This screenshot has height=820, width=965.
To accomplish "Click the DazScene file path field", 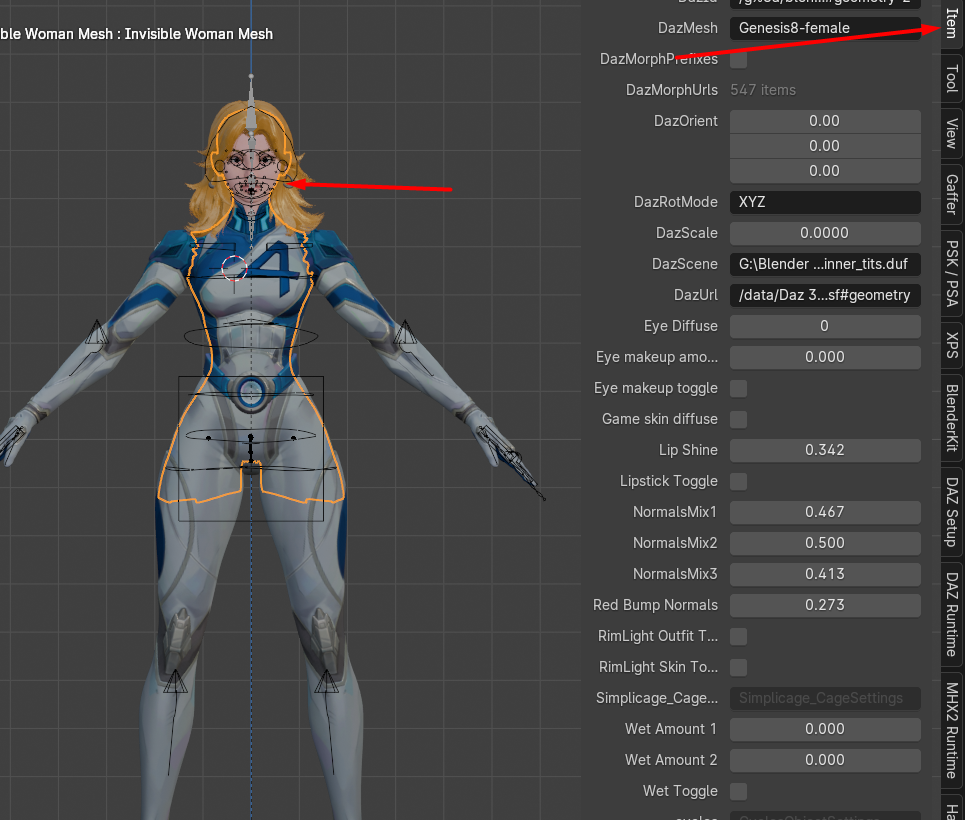I will point(825,264).
